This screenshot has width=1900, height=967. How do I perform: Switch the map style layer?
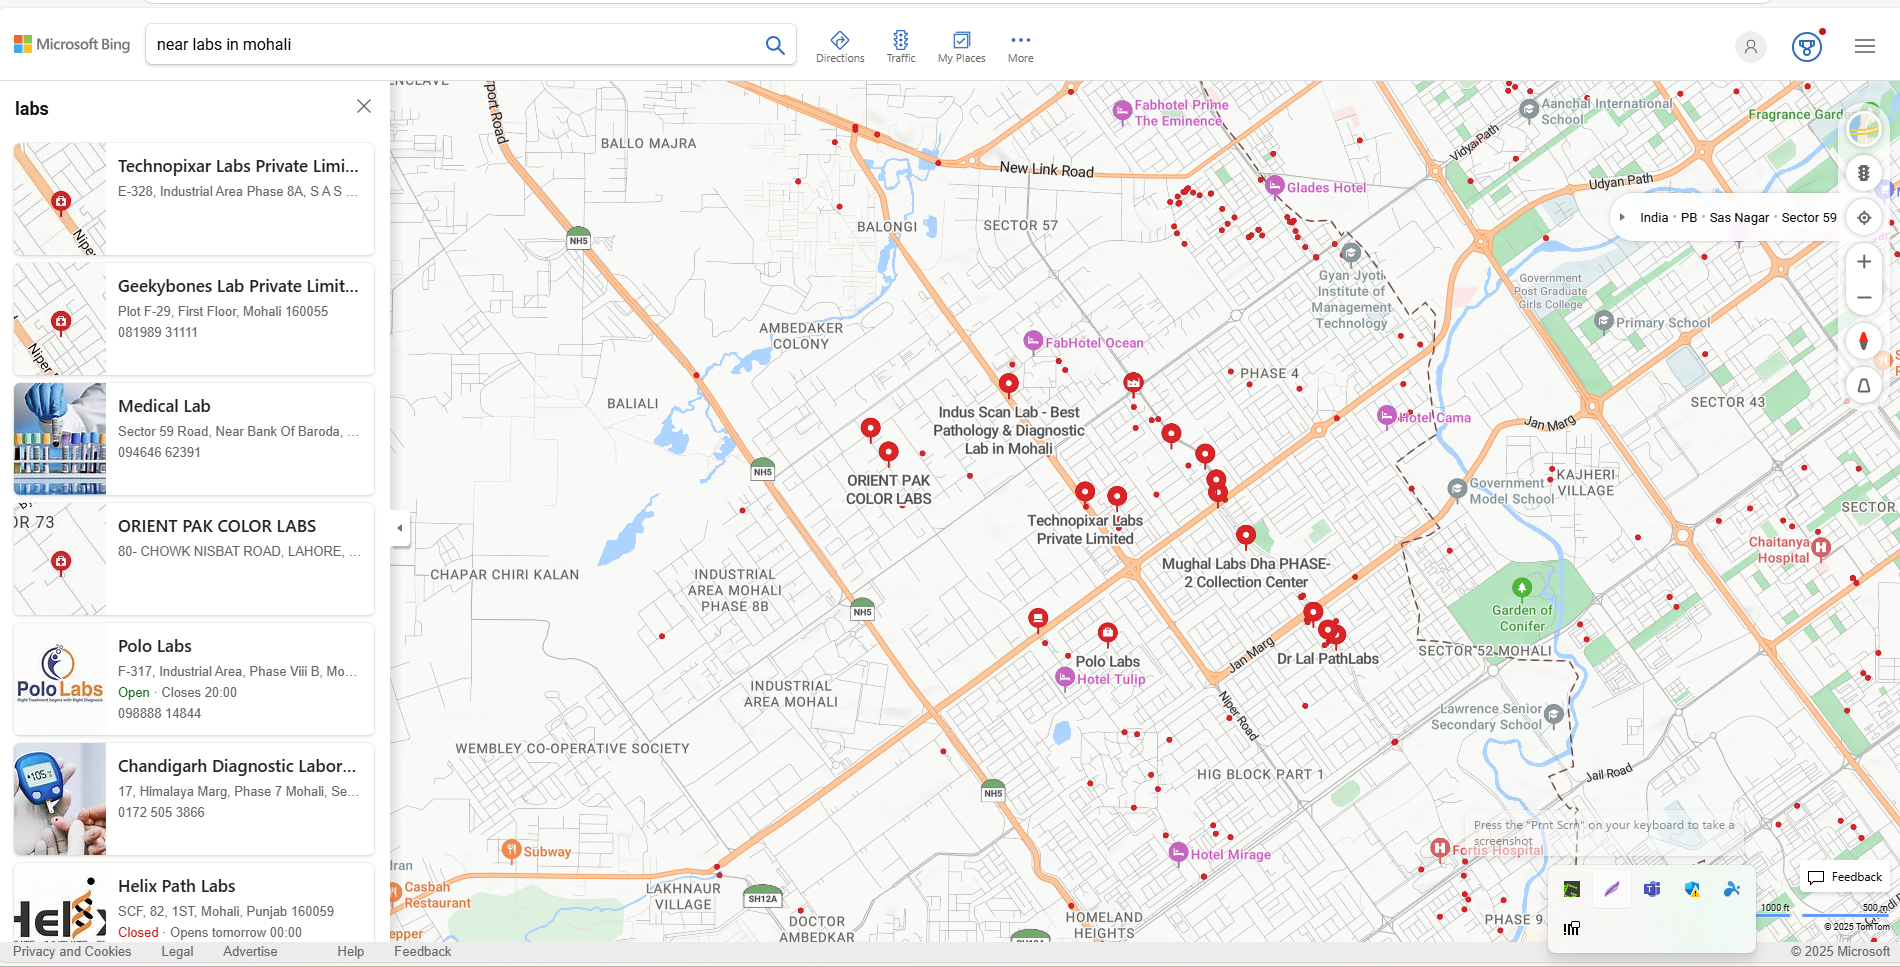click(1864, 128)
